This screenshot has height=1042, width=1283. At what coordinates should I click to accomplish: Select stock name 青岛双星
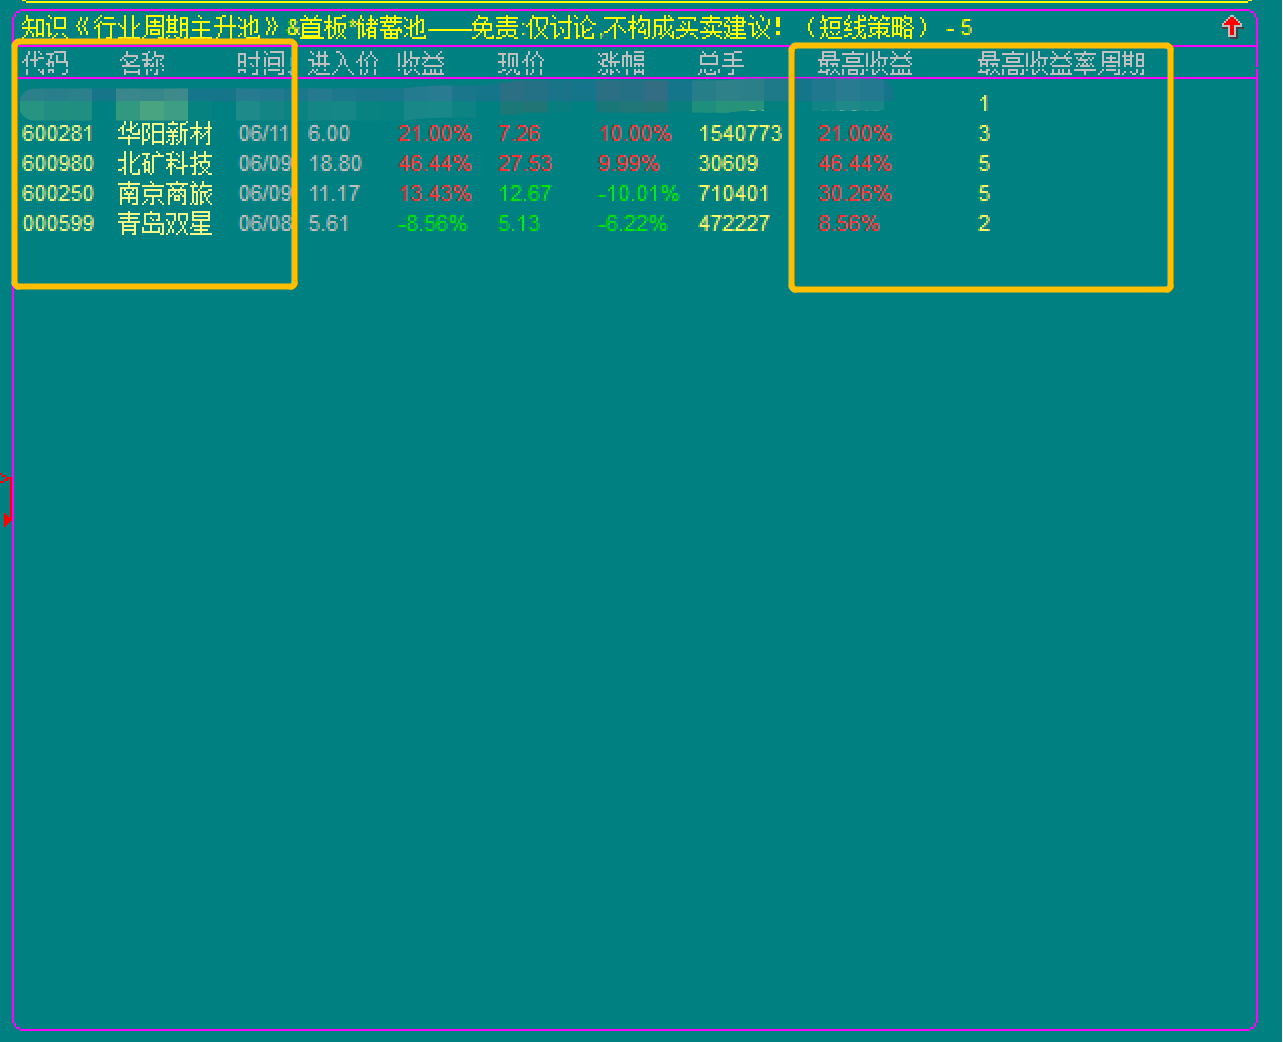(x=165, y=224)
